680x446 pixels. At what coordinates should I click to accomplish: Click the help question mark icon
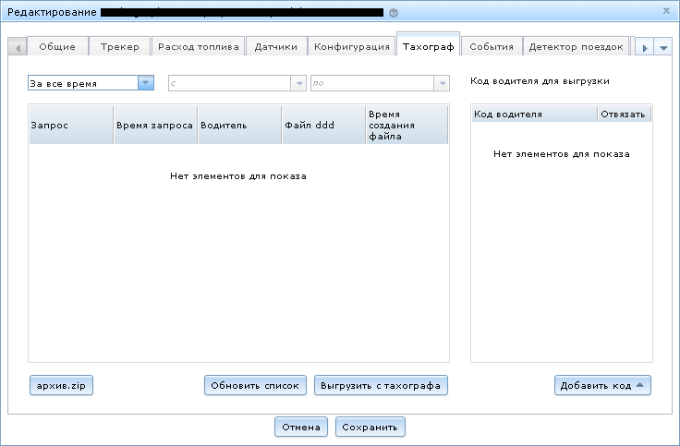tap(393, 13)
